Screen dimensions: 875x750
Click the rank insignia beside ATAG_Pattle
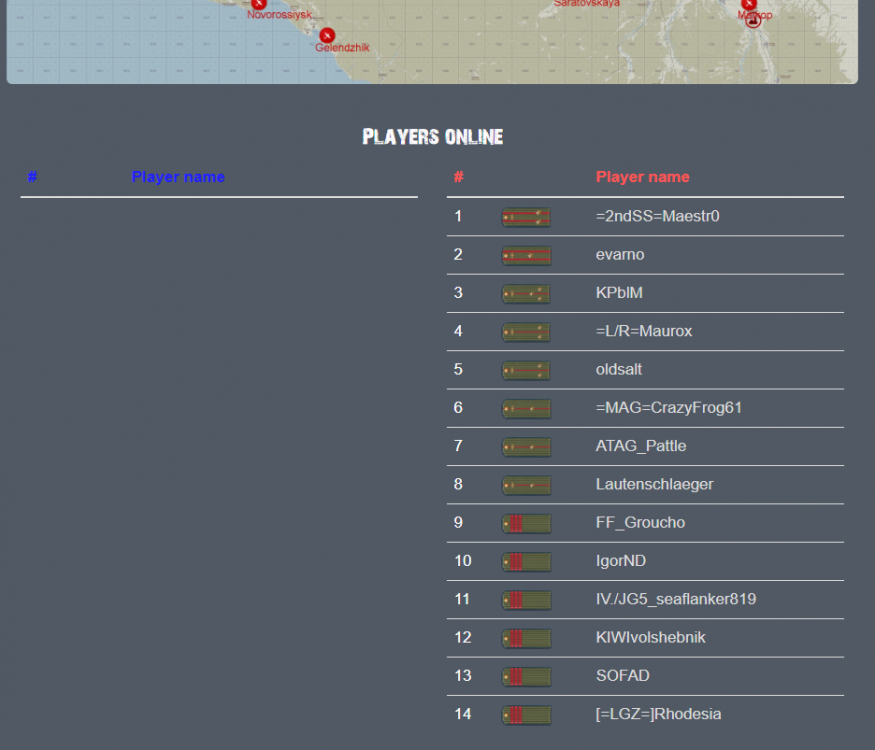(526, 447)
